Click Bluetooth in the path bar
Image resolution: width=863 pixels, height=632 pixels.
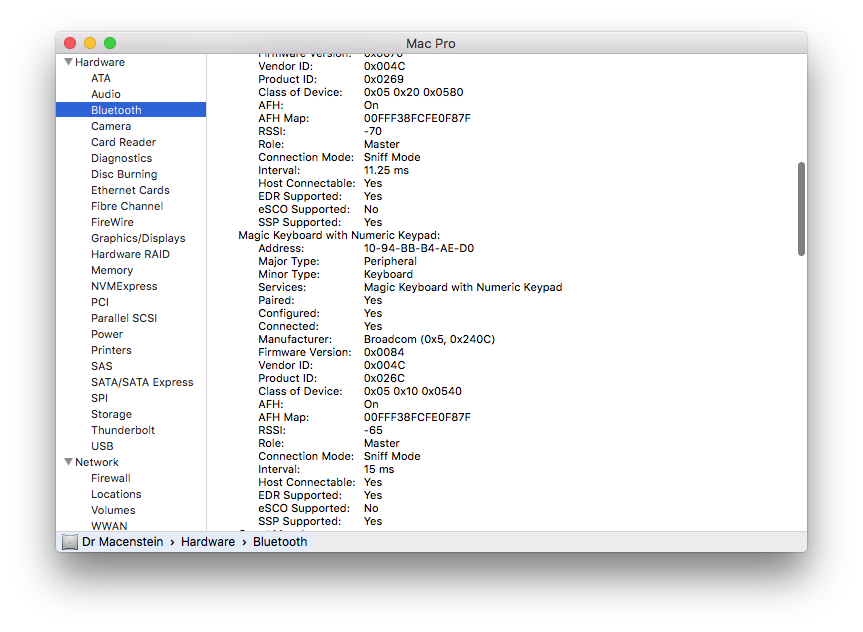280,542
